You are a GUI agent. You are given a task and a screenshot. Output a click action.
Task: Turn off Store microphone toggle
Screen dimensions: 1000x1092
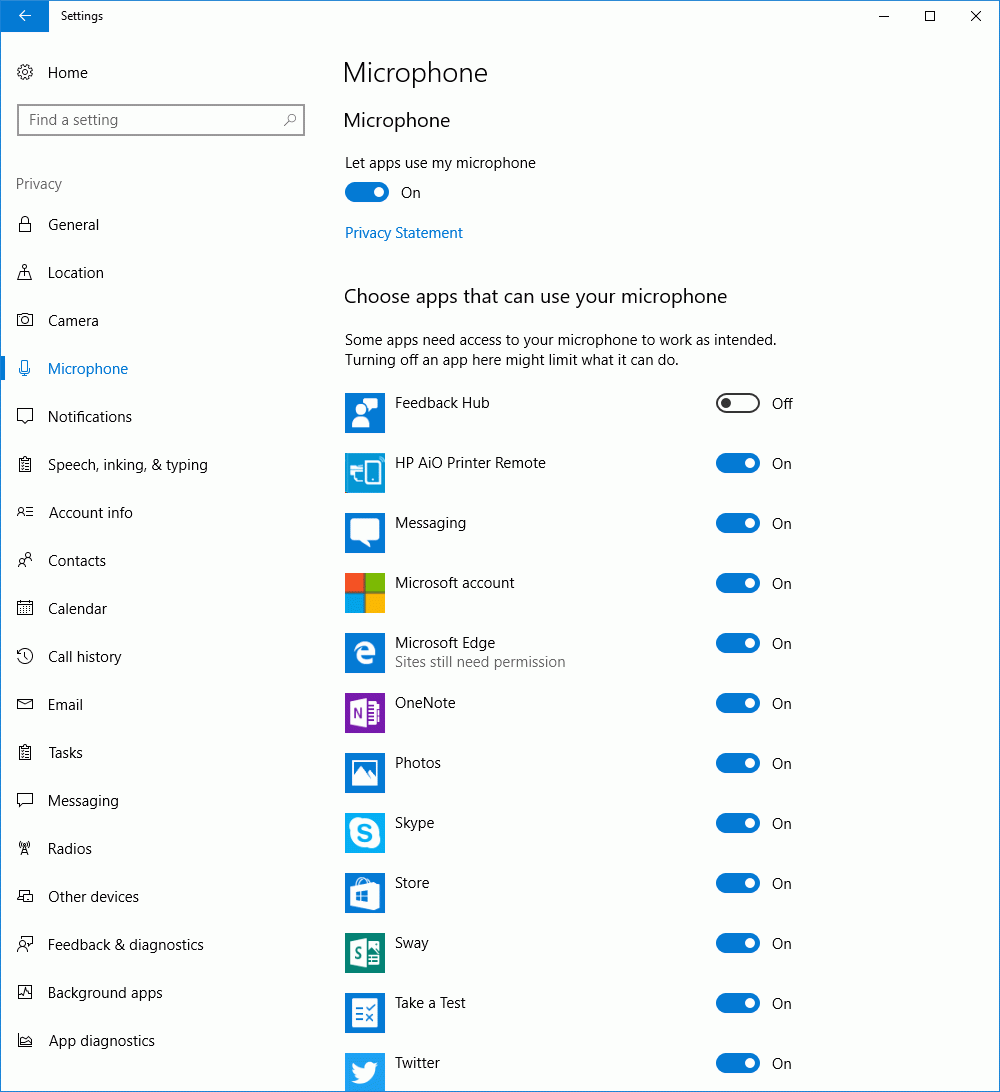tap(737, 882)
